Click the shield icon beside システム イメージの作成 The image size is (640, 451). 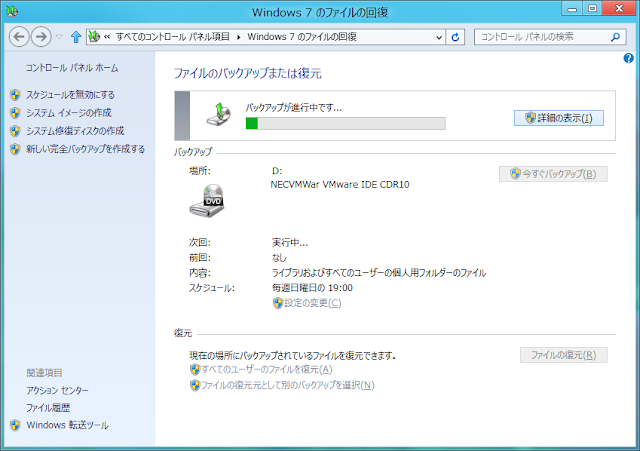15,113
